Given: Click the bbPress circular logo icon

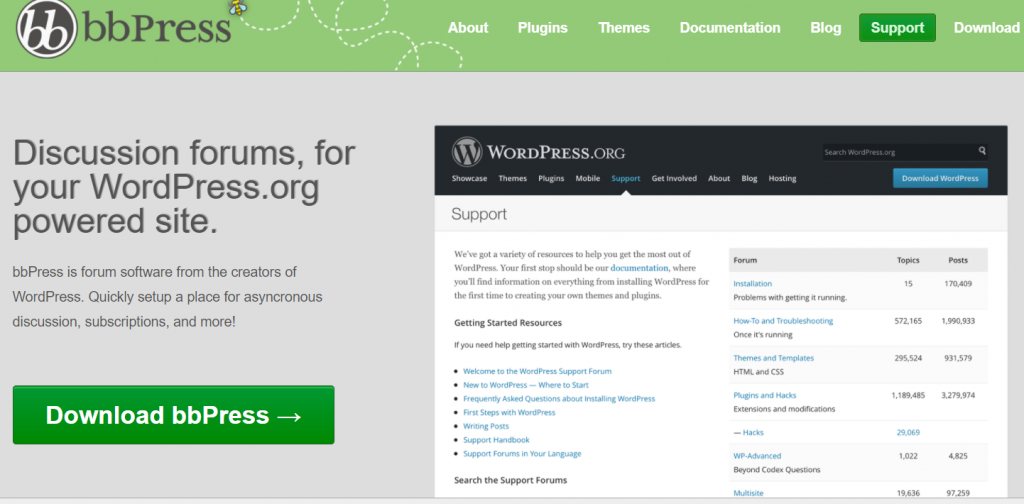Looking at the screenshot, I should click(46, 29).
